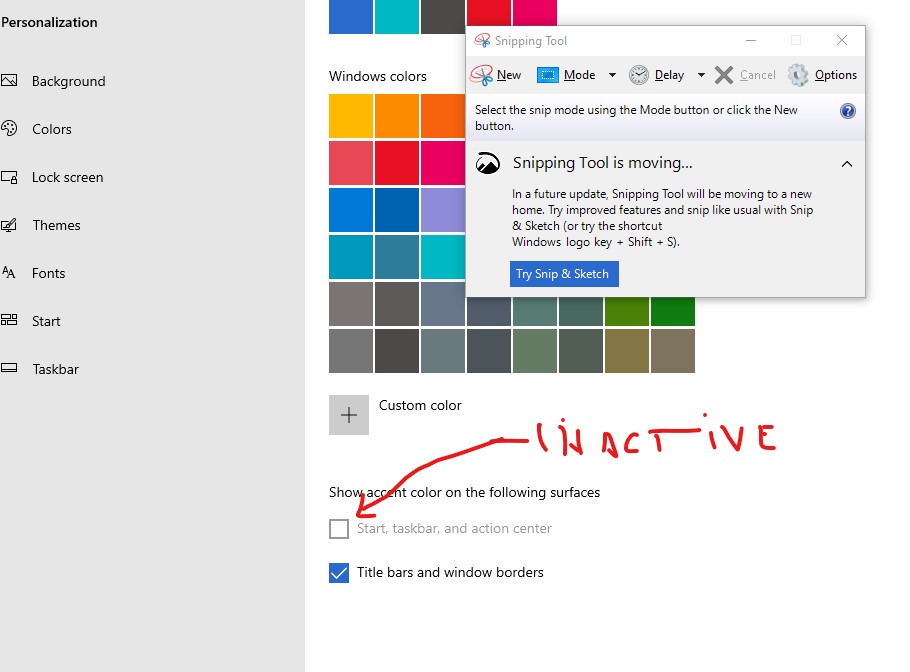The image size is (910, 672).
Task: Pick the yellow swatch in Windows colors
Action: click(x=351, y=116)
